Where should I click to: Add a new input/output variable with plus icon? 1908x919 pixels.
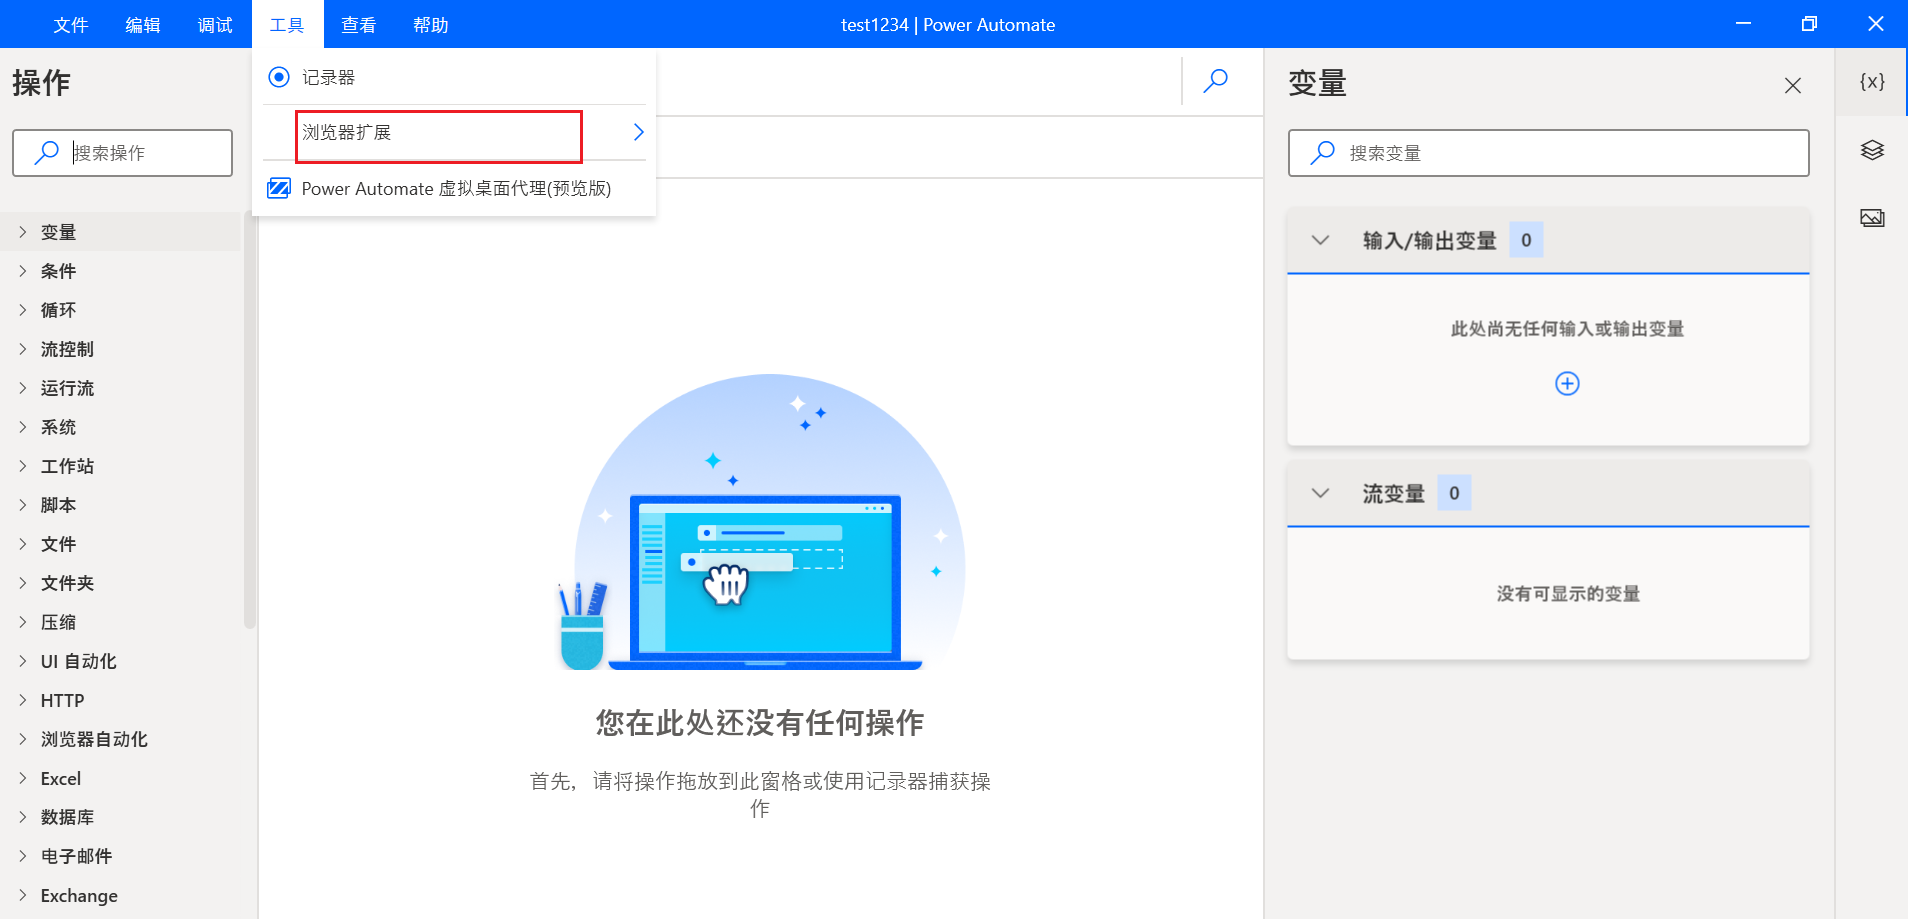click(x=1567, y=384)
